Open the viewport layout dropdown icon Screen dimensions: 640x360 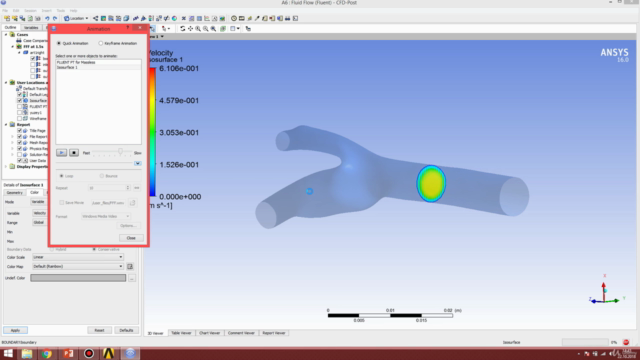click(x=235, y=29)
